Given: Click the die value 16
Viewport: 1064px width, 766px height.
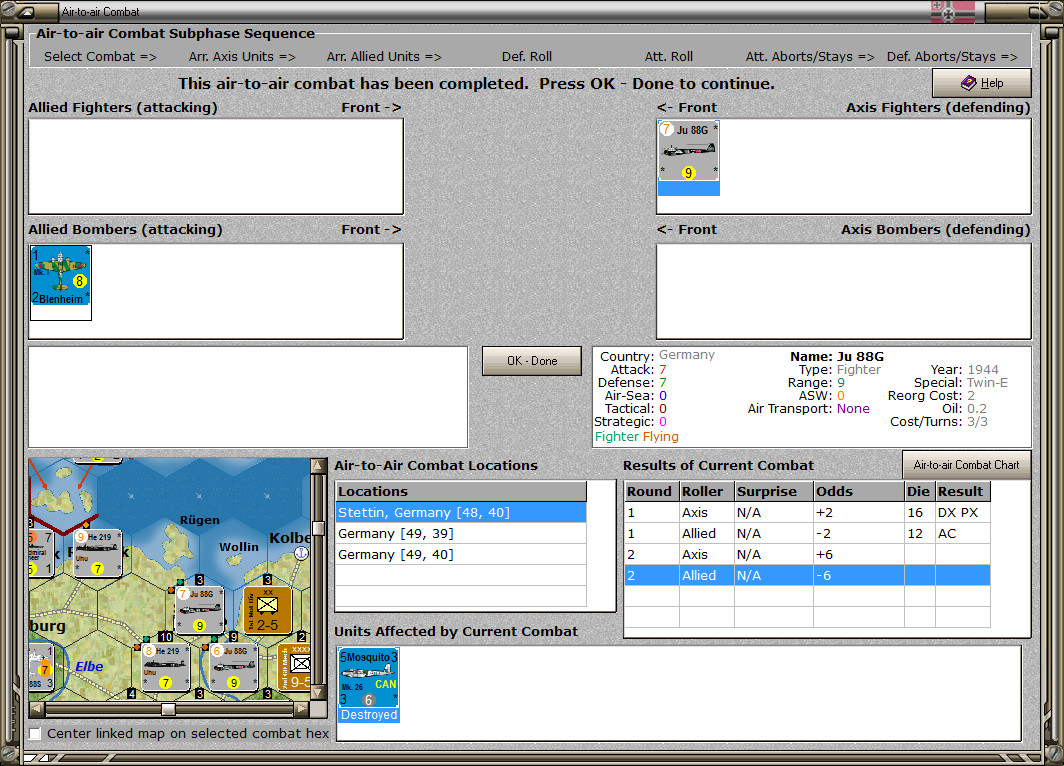Looking at the screenshot, I should 919,512.
